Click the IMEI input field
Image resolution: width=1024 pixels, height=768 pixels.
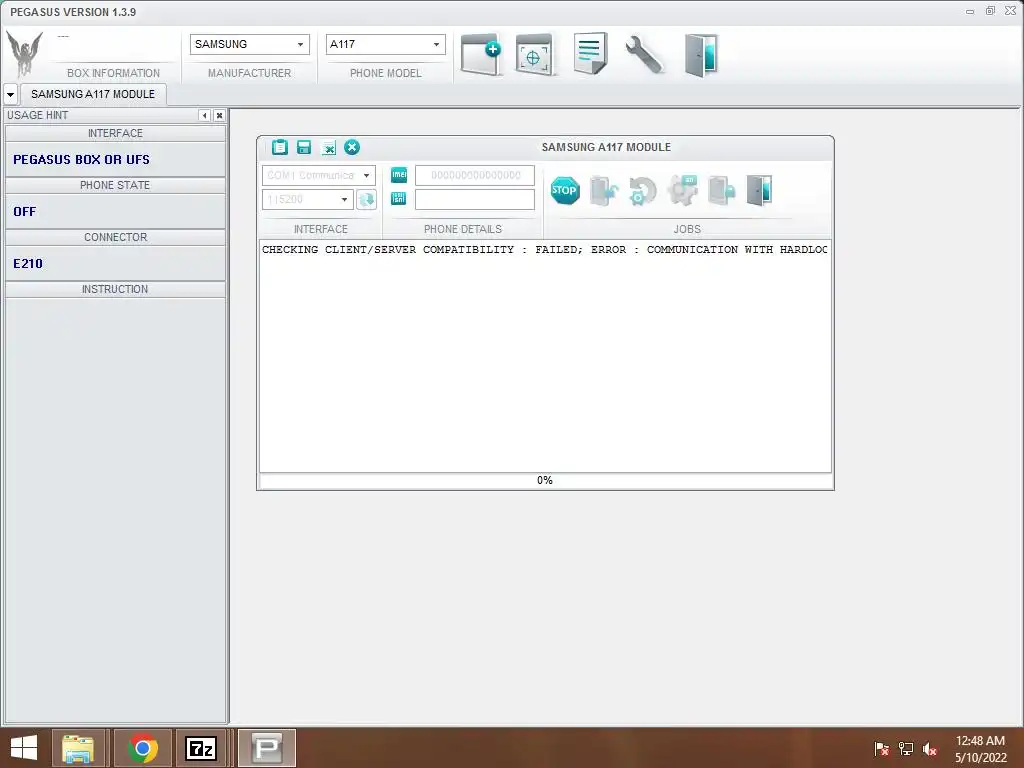[475, 175]
